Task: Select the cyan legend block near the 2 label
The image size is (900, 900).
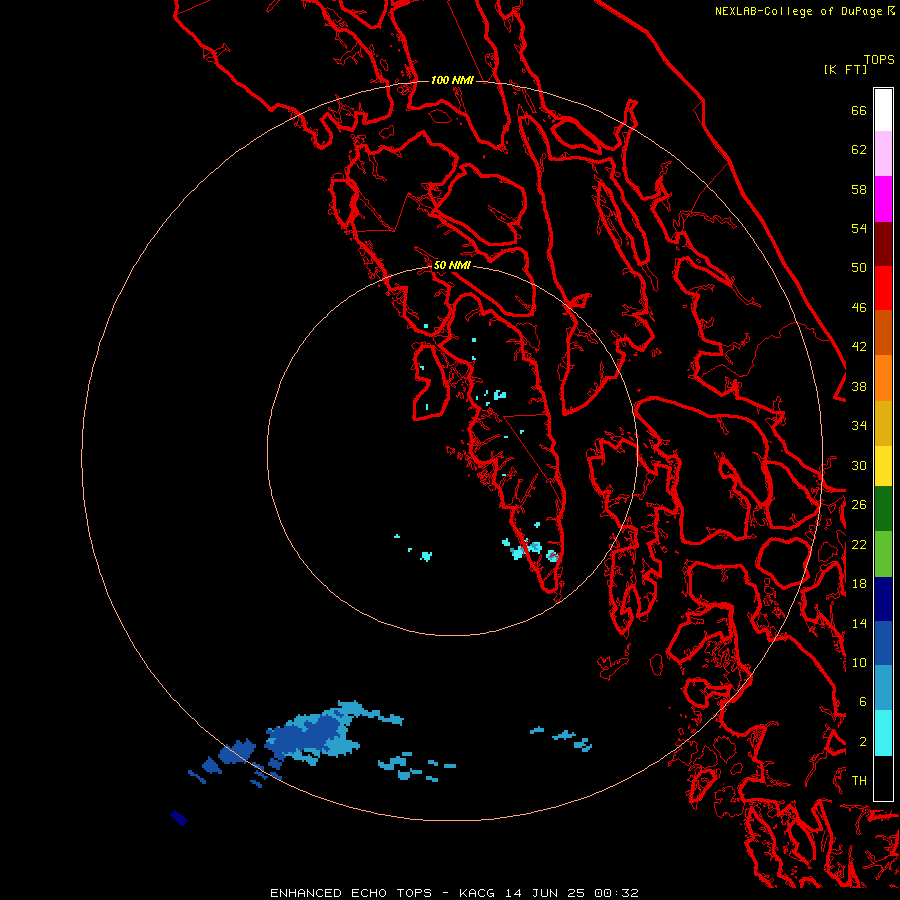Action: click(883, 733)
